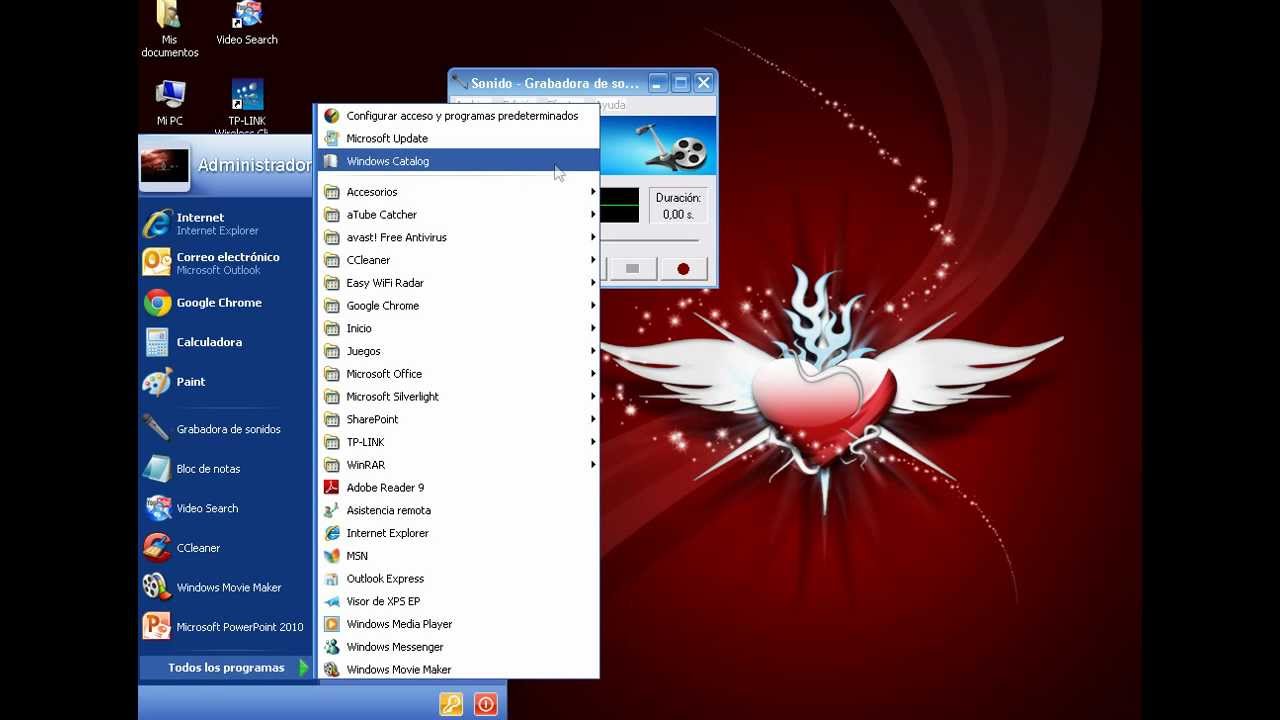Expand the Microsoft Silverlight folder
1280x720 pixels.
458,396
